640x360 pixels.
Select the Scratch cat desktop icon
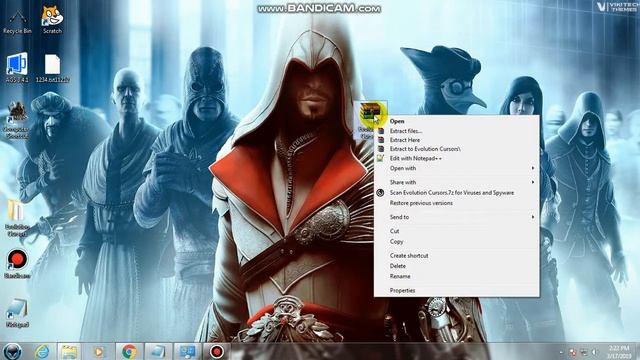[52, 19]
